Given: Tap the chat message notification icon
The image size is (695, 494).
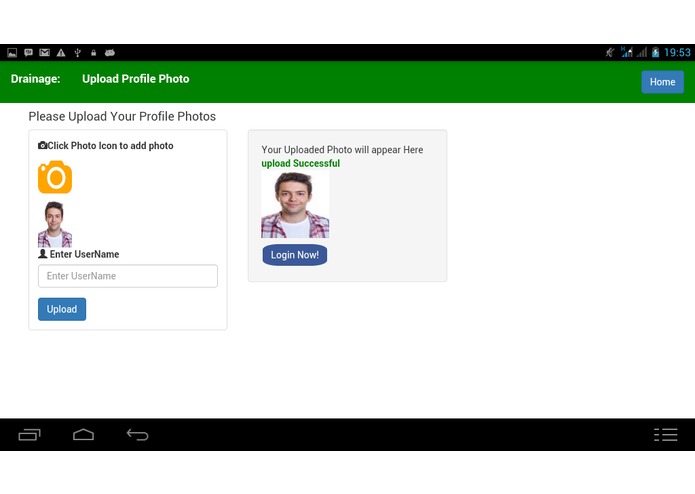Looking at the screenshot, I should pyautogui.click(x=28, y=53).
